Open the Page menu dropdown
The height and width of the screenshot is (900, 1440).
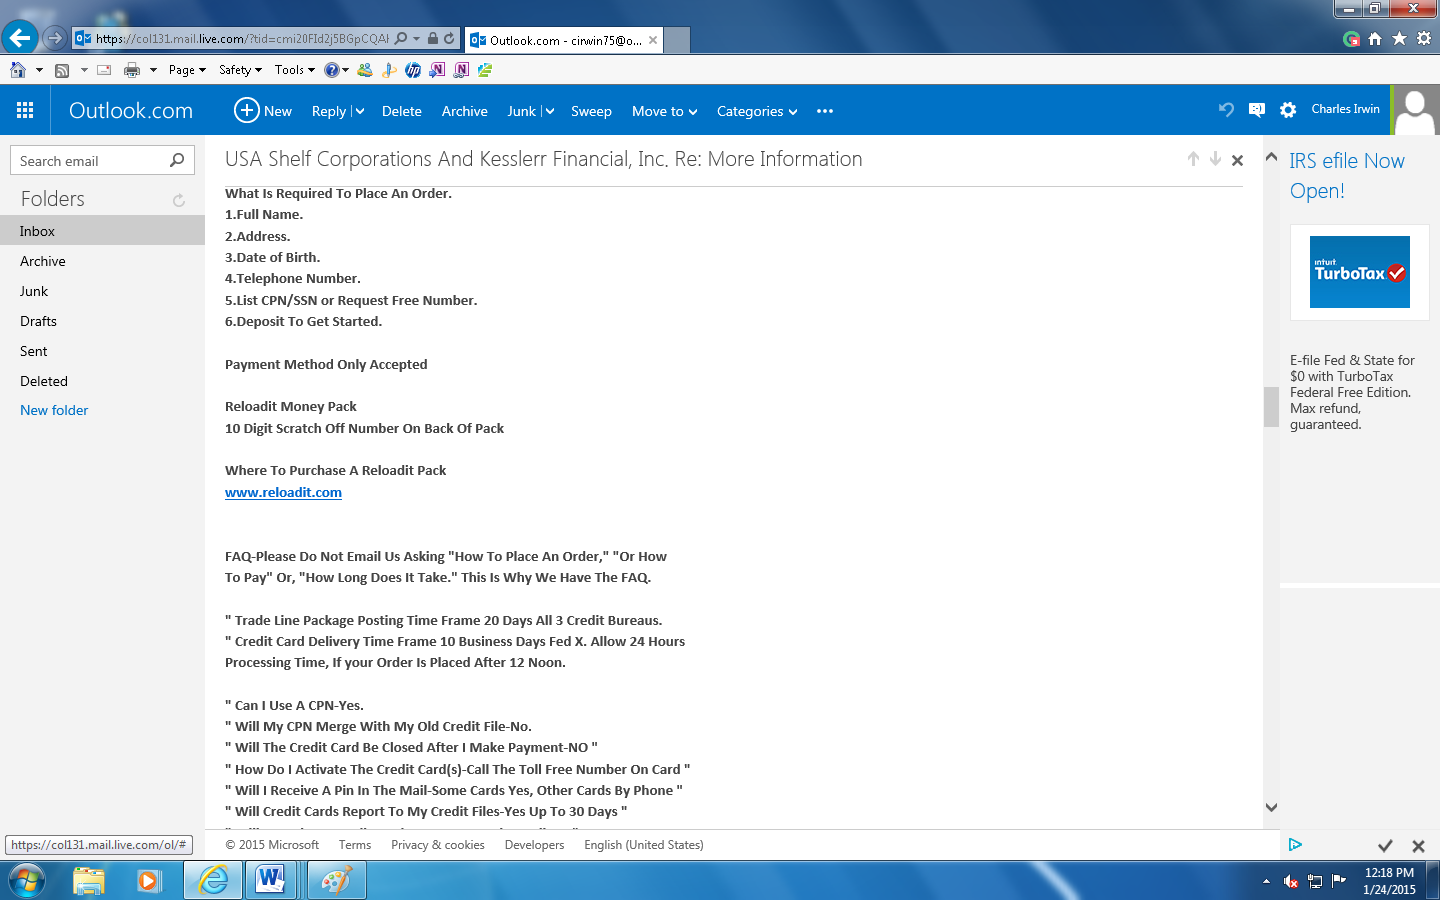[187, 70]
